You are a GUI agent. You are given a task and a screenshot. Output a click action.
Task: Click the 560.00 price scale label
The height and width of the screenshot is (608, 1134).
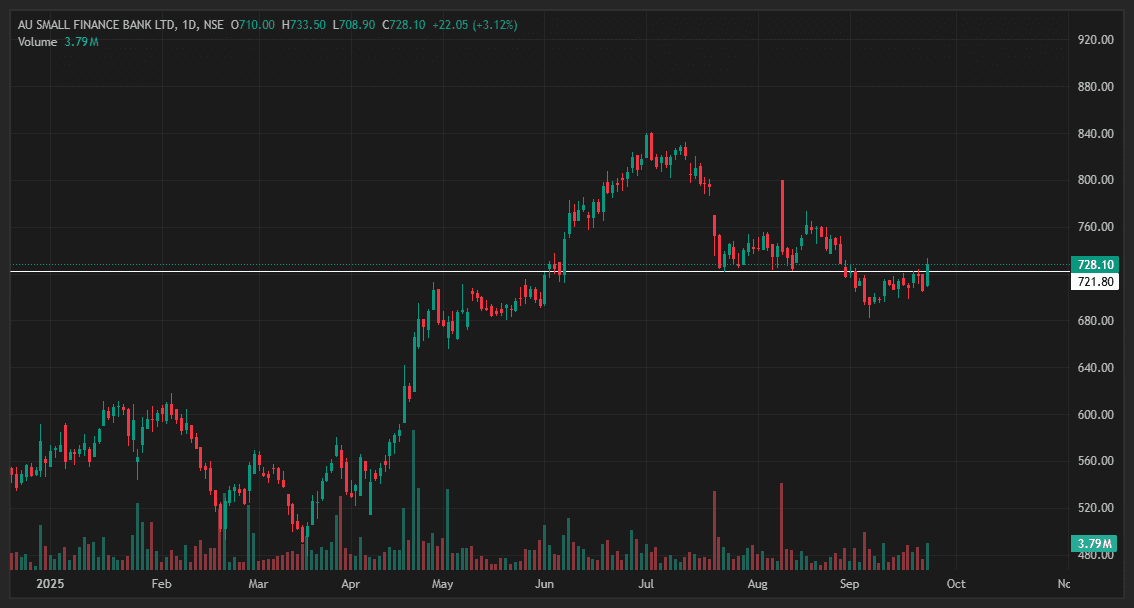pyautogui.click(x=1096, y=461)
